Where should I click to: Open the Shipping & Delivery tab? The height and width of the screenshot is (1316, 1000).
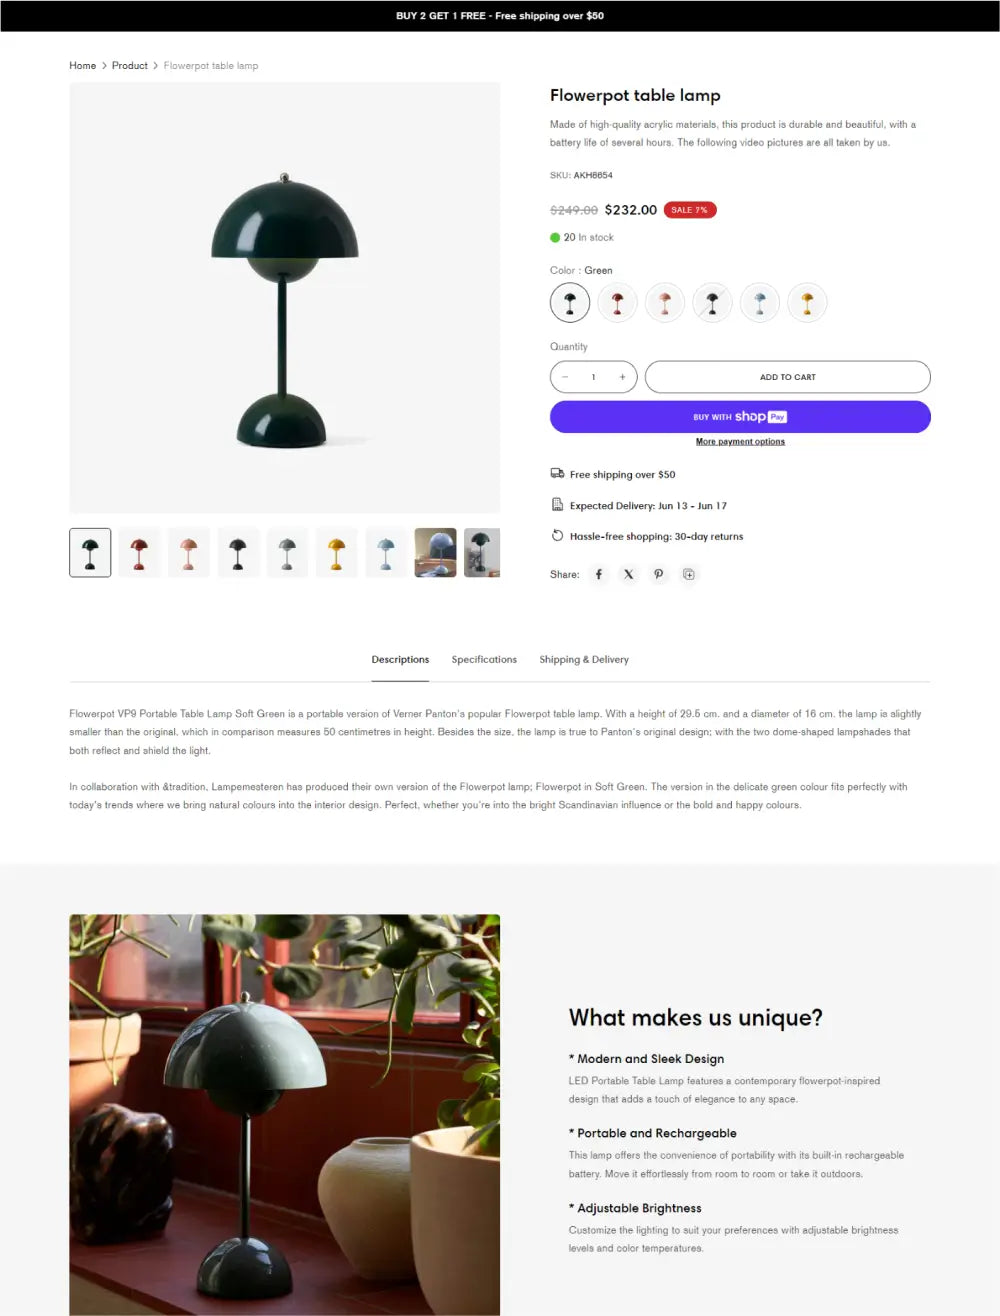[584, 660]
